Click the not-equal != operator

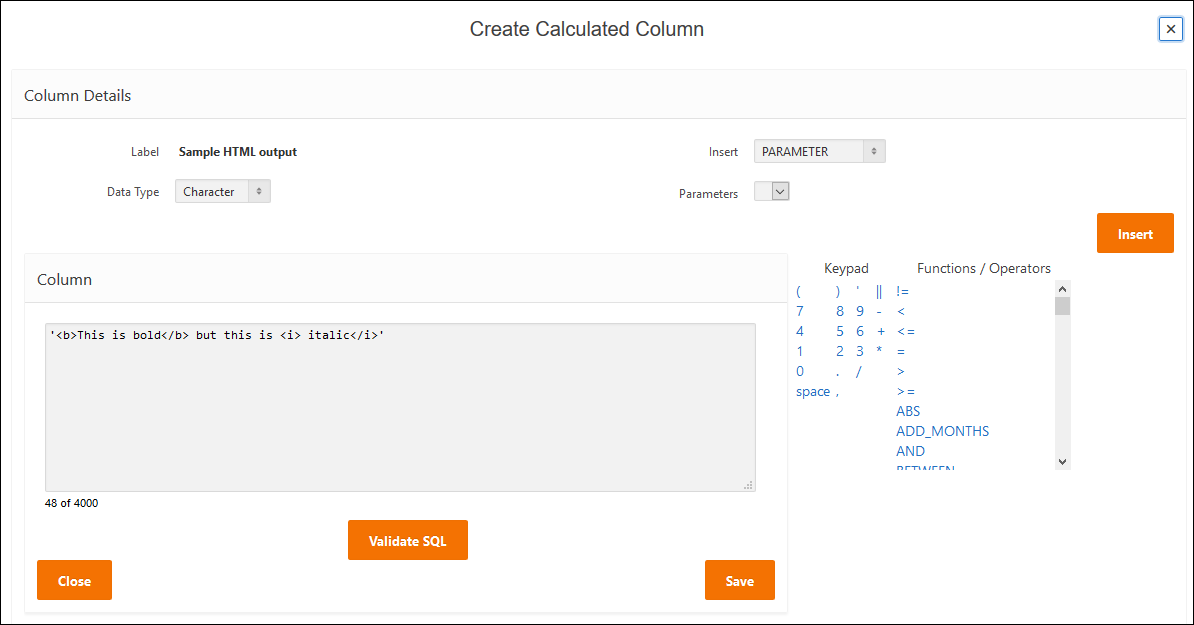[x=903, y=292]
